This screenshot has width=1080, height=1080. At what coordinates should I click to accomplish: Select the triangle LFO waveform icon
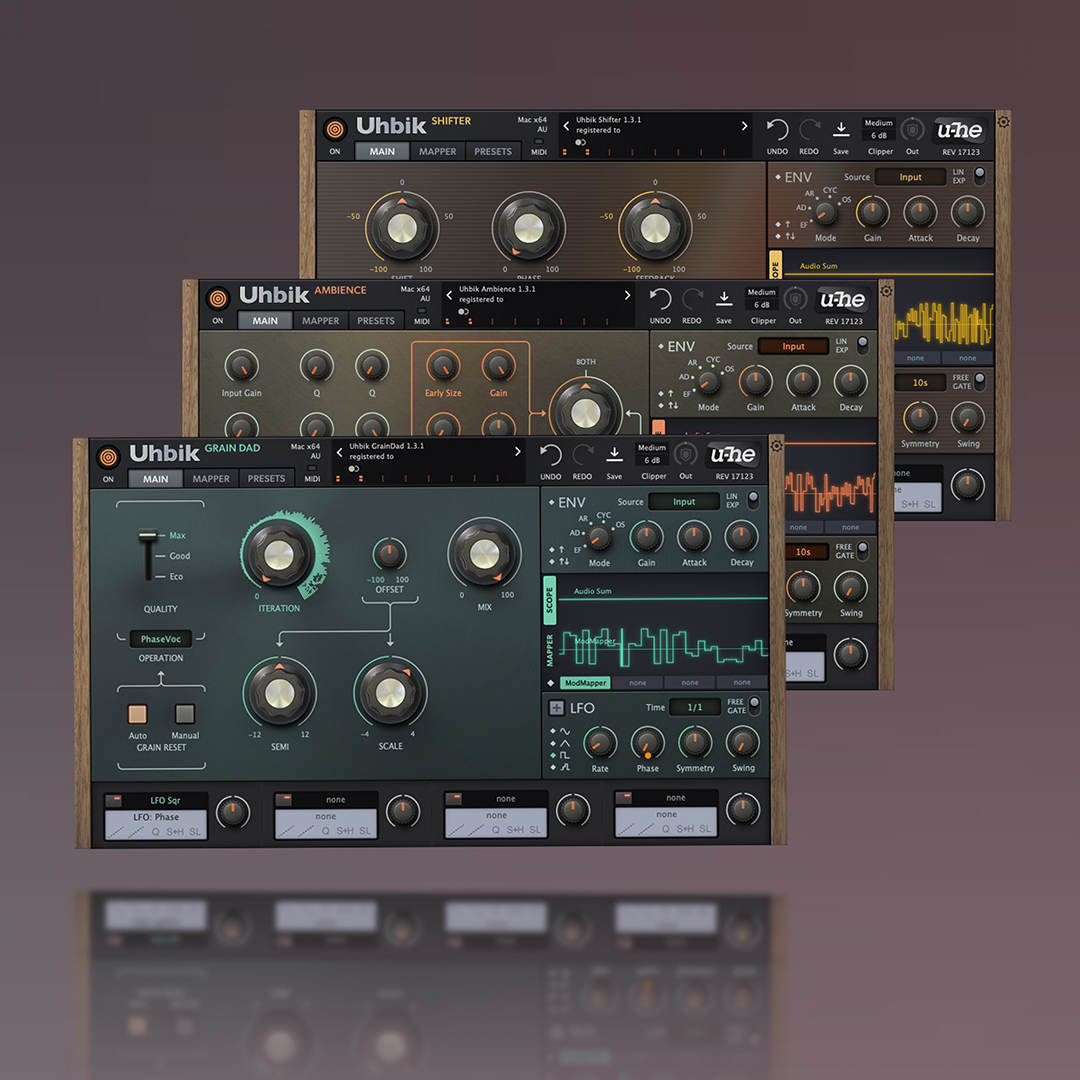[564, 743]
